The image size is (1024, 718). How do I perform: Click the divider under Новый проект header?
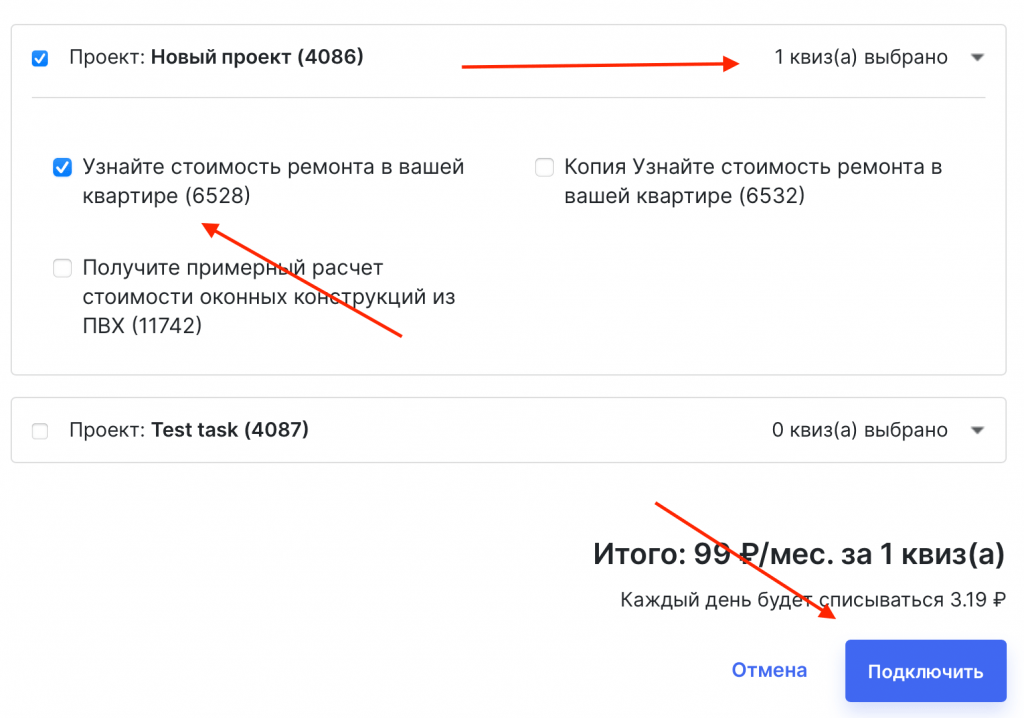(508, 98)
